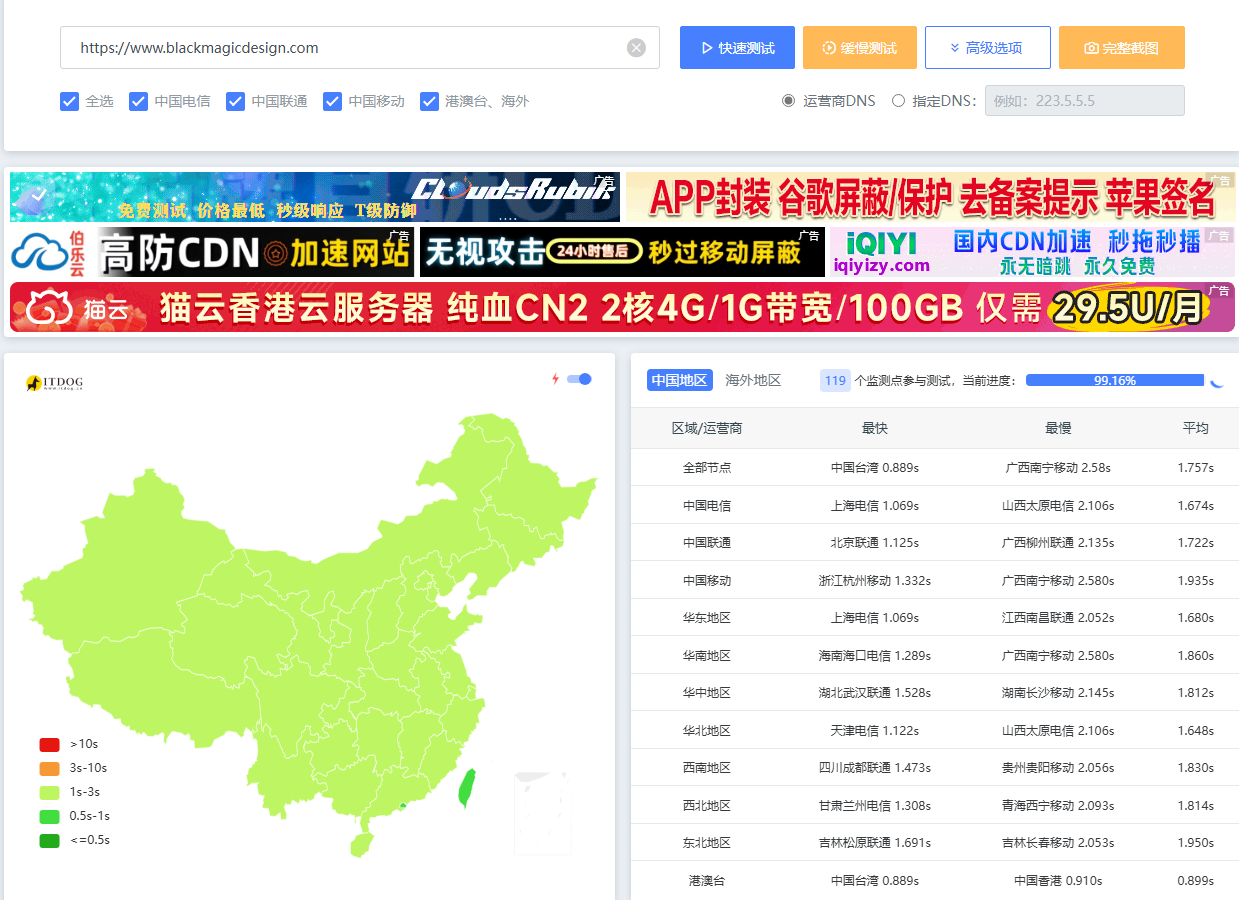The image size is (1239, 900).
Task: Click the 缓慢测试 button
Action: point(860,48)
